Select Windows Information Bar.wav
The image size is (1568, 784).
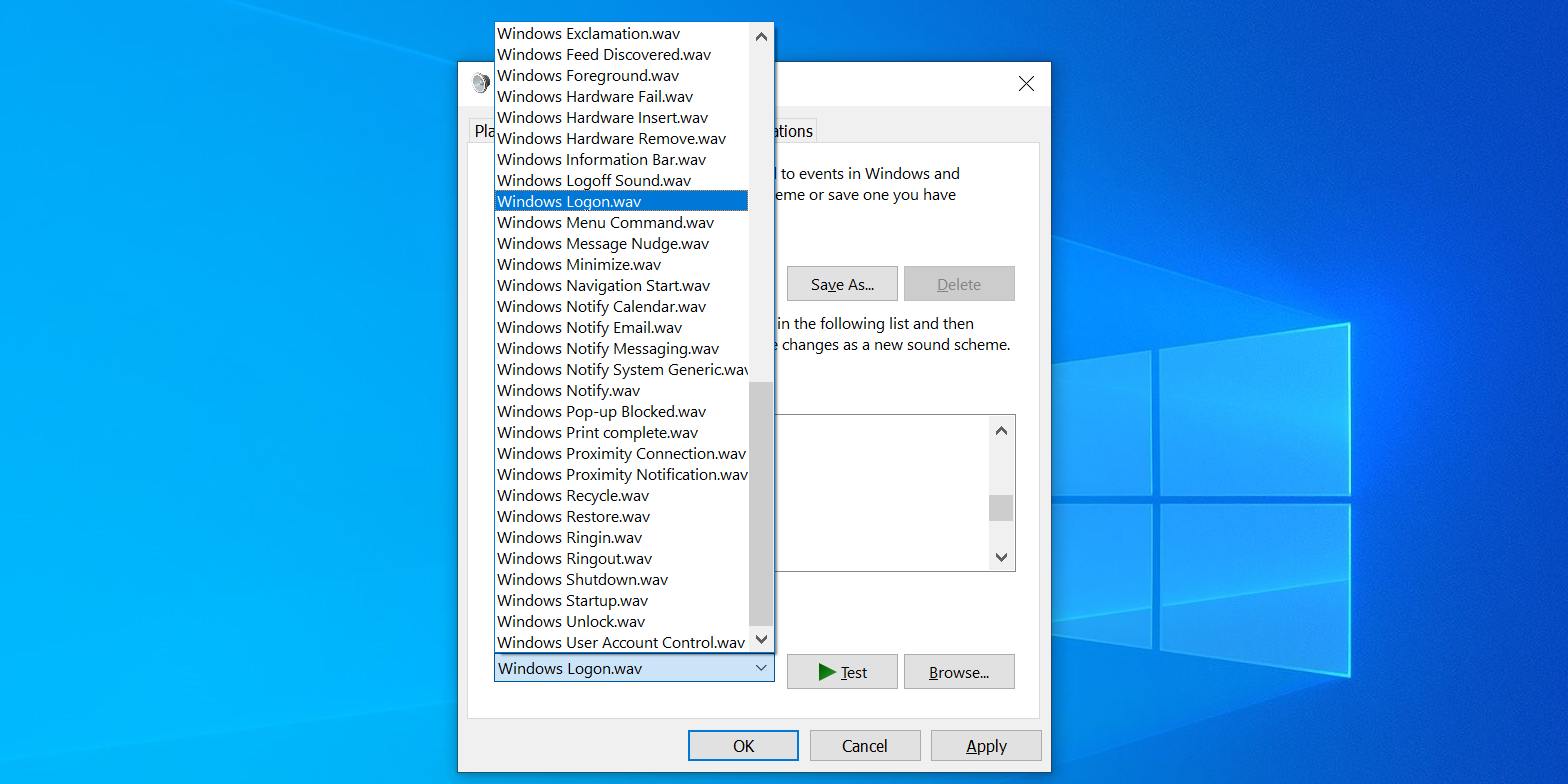pyautogui.click(x=622, y=160)
